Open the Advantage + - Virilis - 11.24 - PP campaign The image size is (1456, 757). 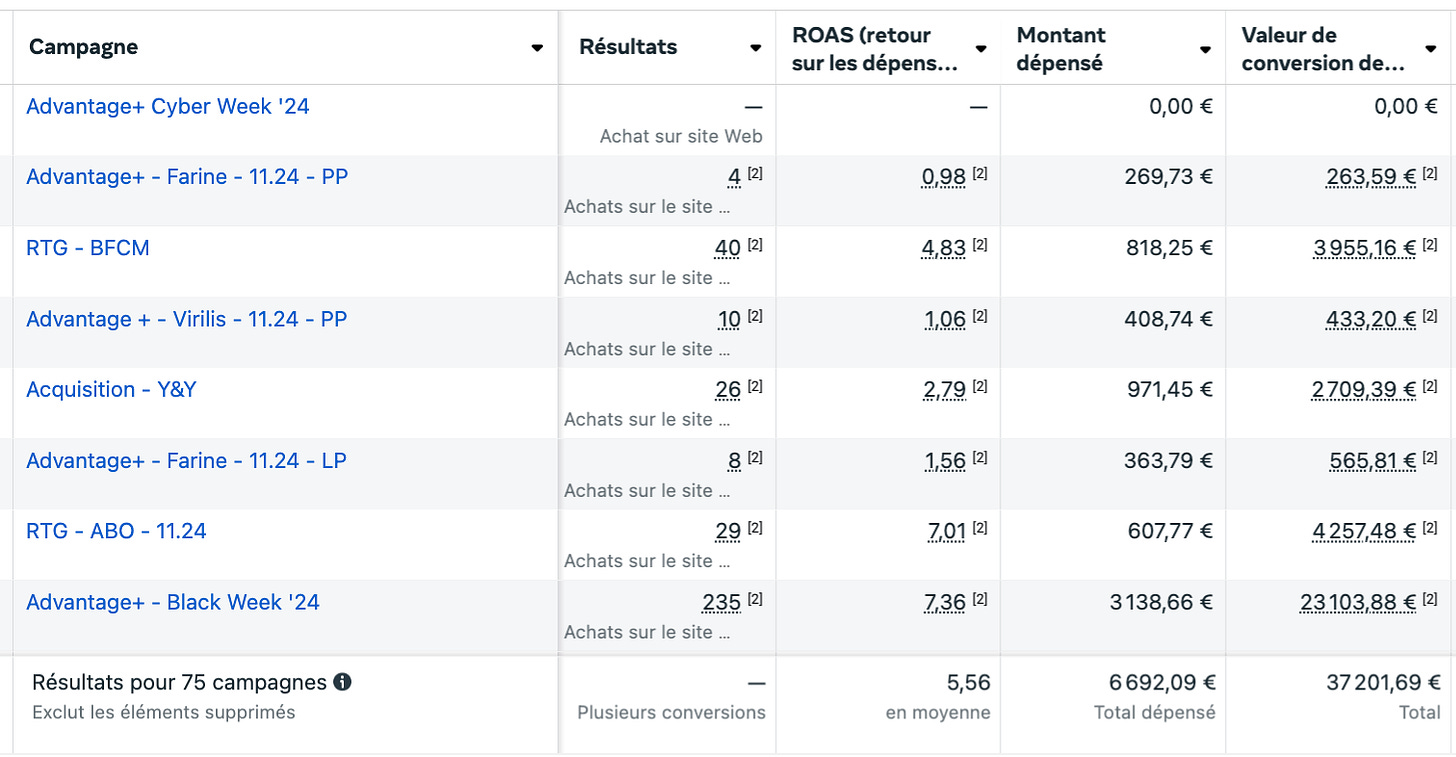187,319
